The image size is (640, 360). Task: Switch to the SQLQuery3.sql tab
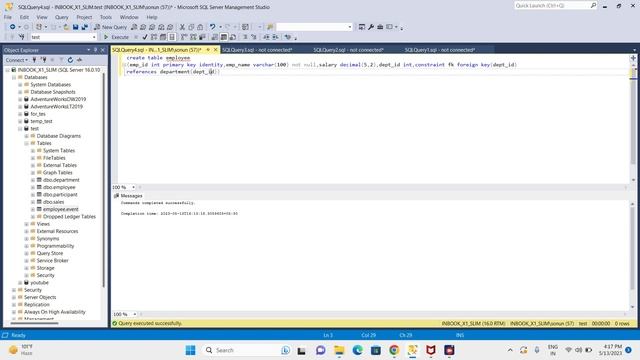tap(257, 50)
